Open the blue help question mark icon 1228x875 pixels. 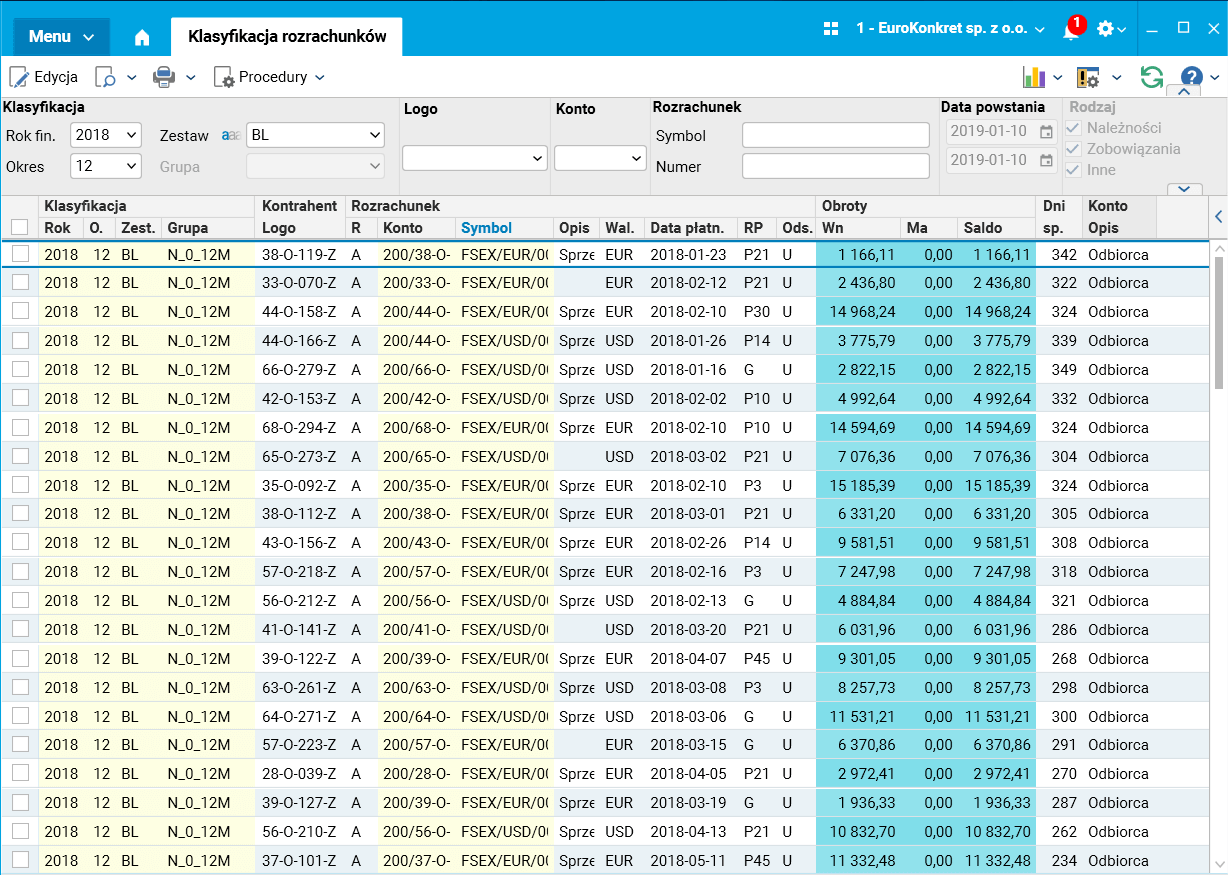[x=1191, y=77]
